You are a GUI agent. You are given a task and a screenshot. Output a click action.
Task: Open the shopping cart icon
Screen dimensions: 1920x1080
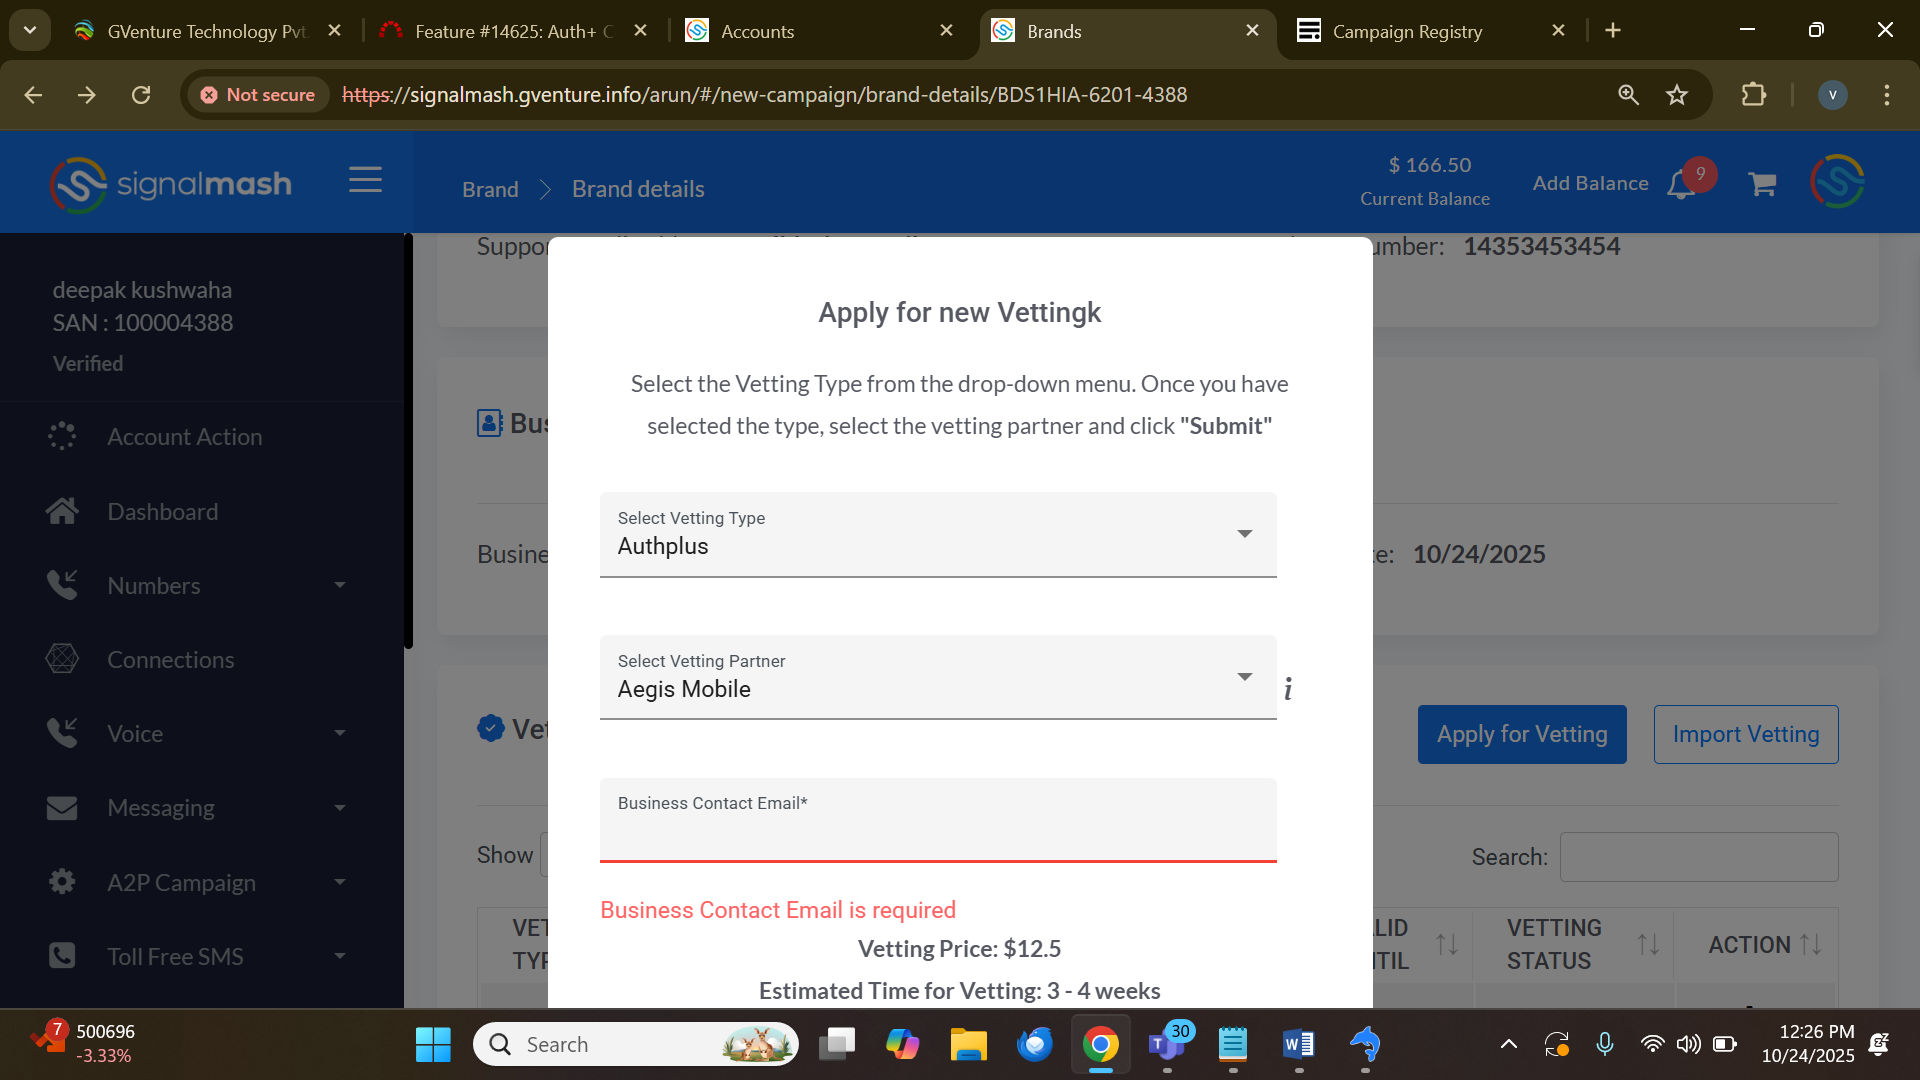click(1762, 184)
